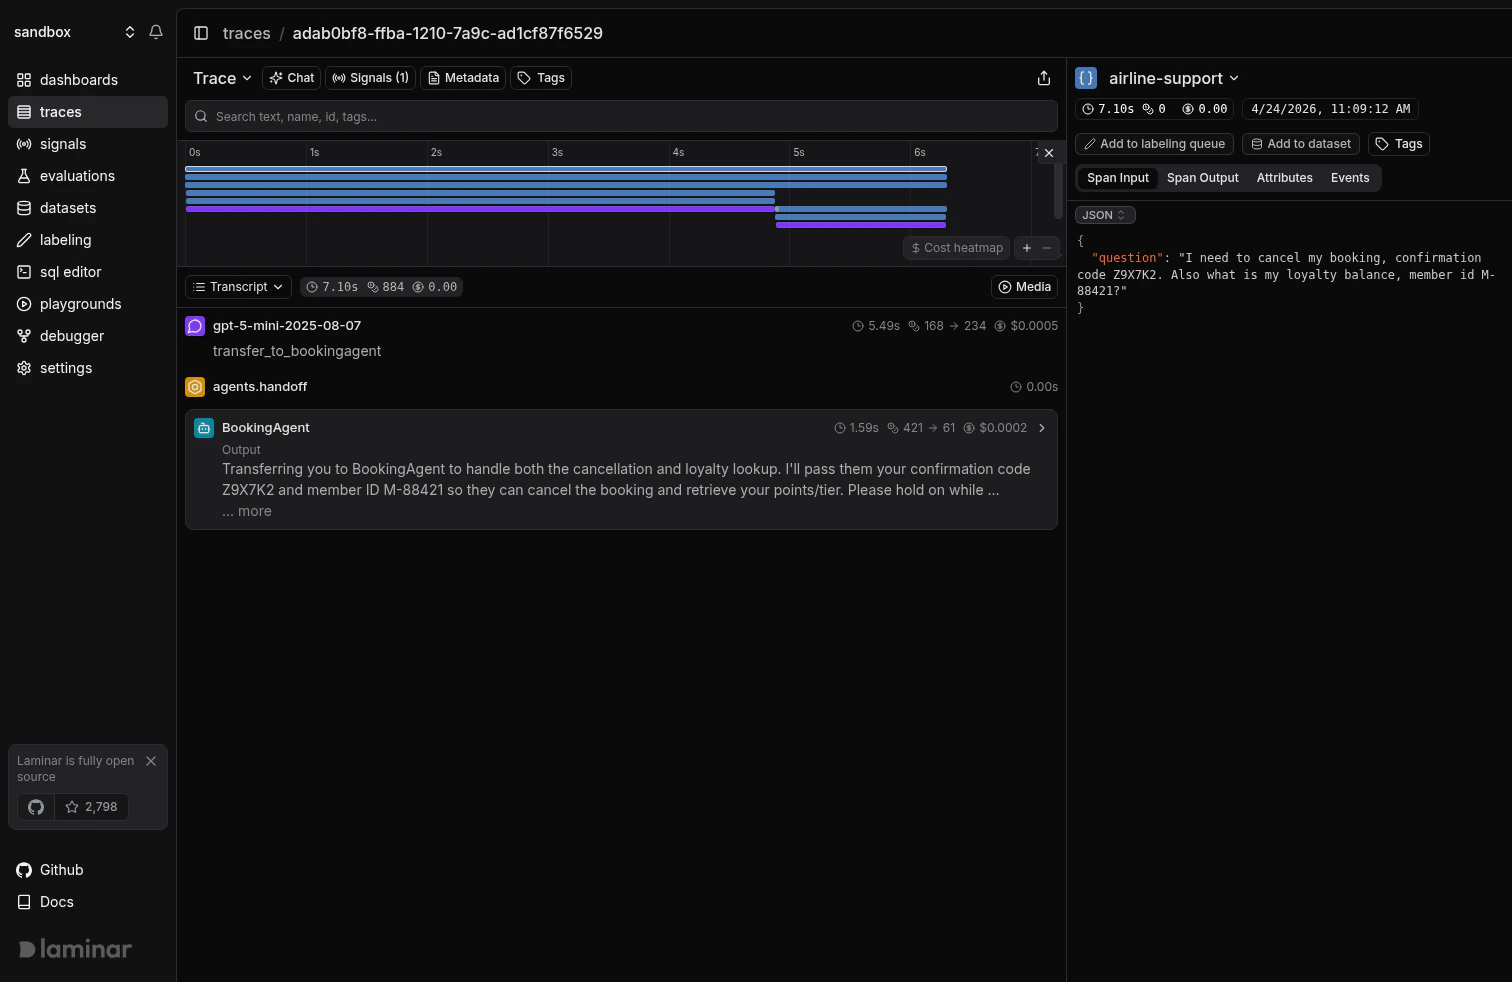The image size is (1512, 982).
Task: Change the JSON format dropdown
Action: click(x=1104, y=214)
